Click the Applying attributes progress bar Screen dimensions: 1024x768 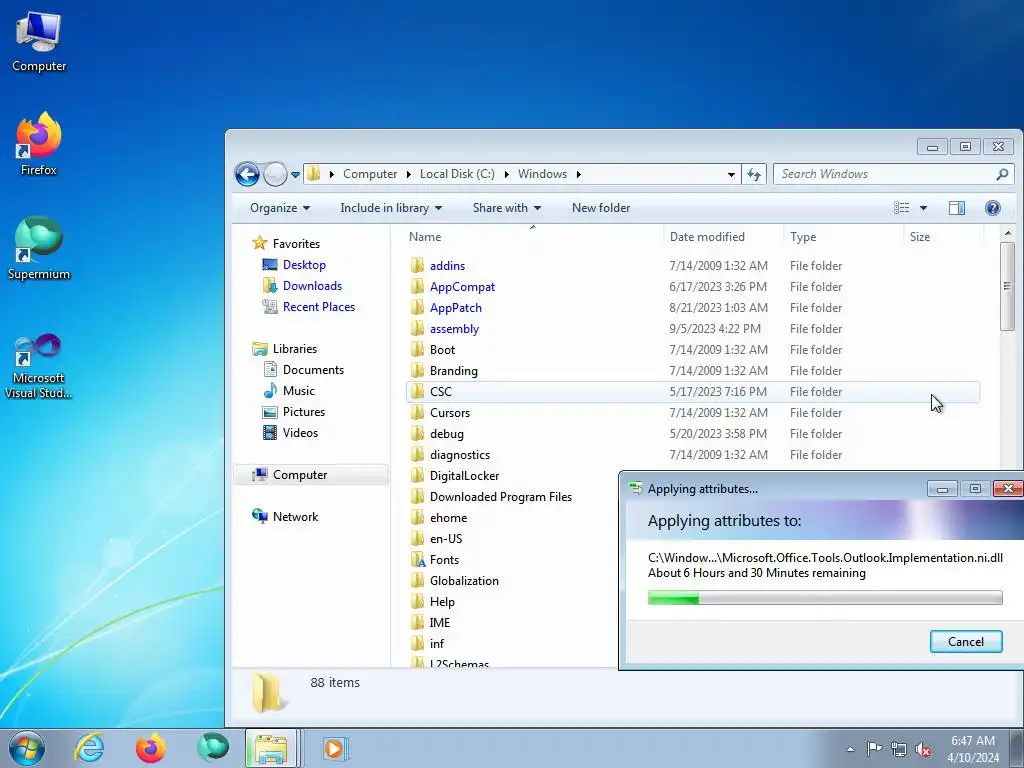point(825,598)
